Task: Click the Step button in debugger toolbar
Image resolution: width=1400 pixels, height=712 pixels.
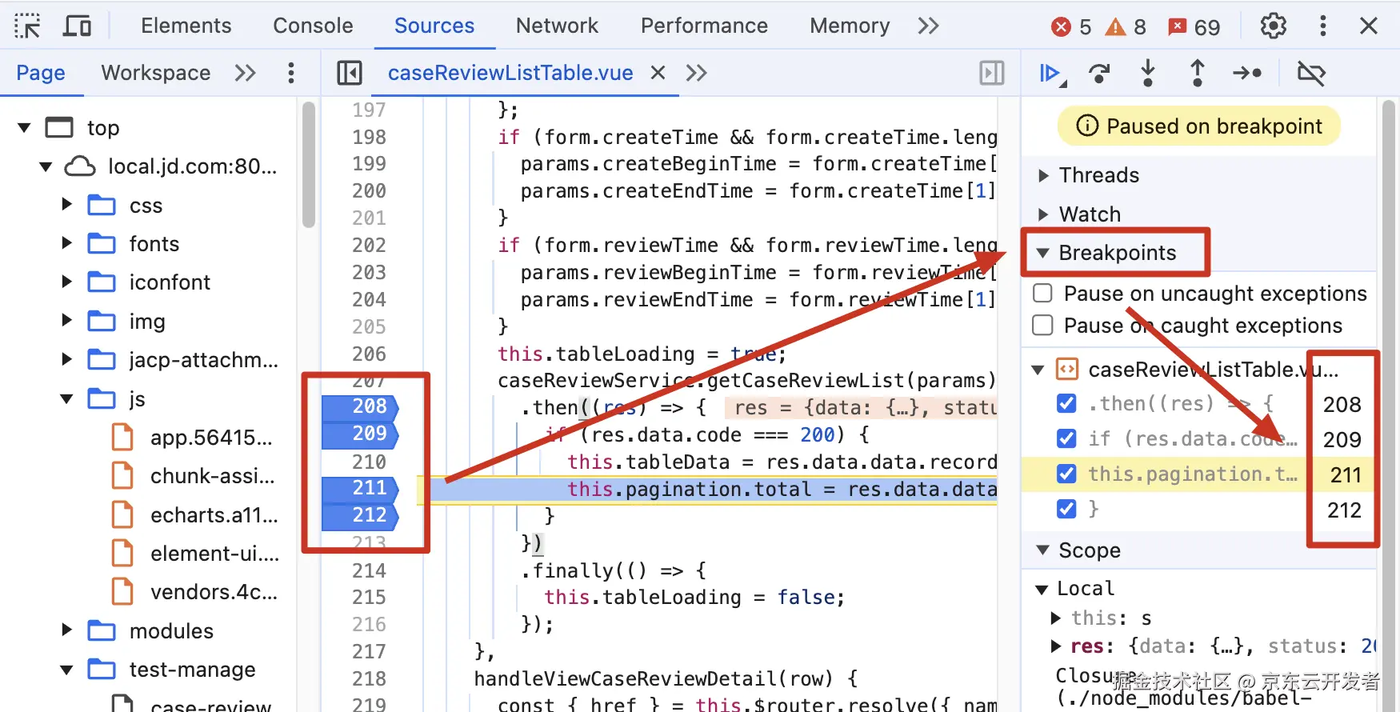Action: (x=1247, y=73)
